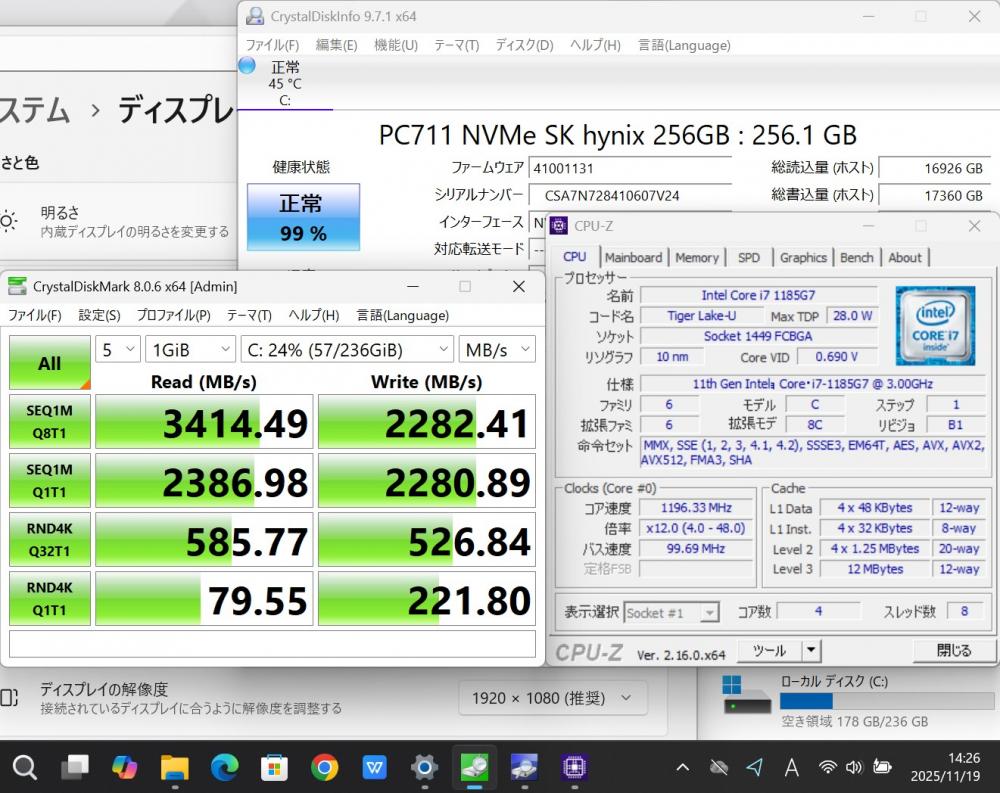Open the MB/s unit dropdown

click(497, 349)
